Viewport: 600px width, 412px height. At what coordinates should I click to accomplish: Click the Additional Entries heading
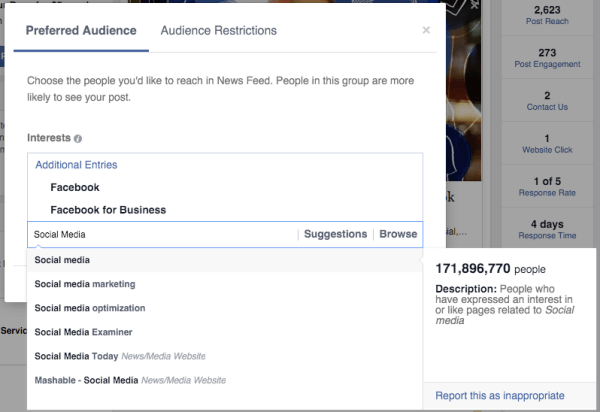(76, 165)
